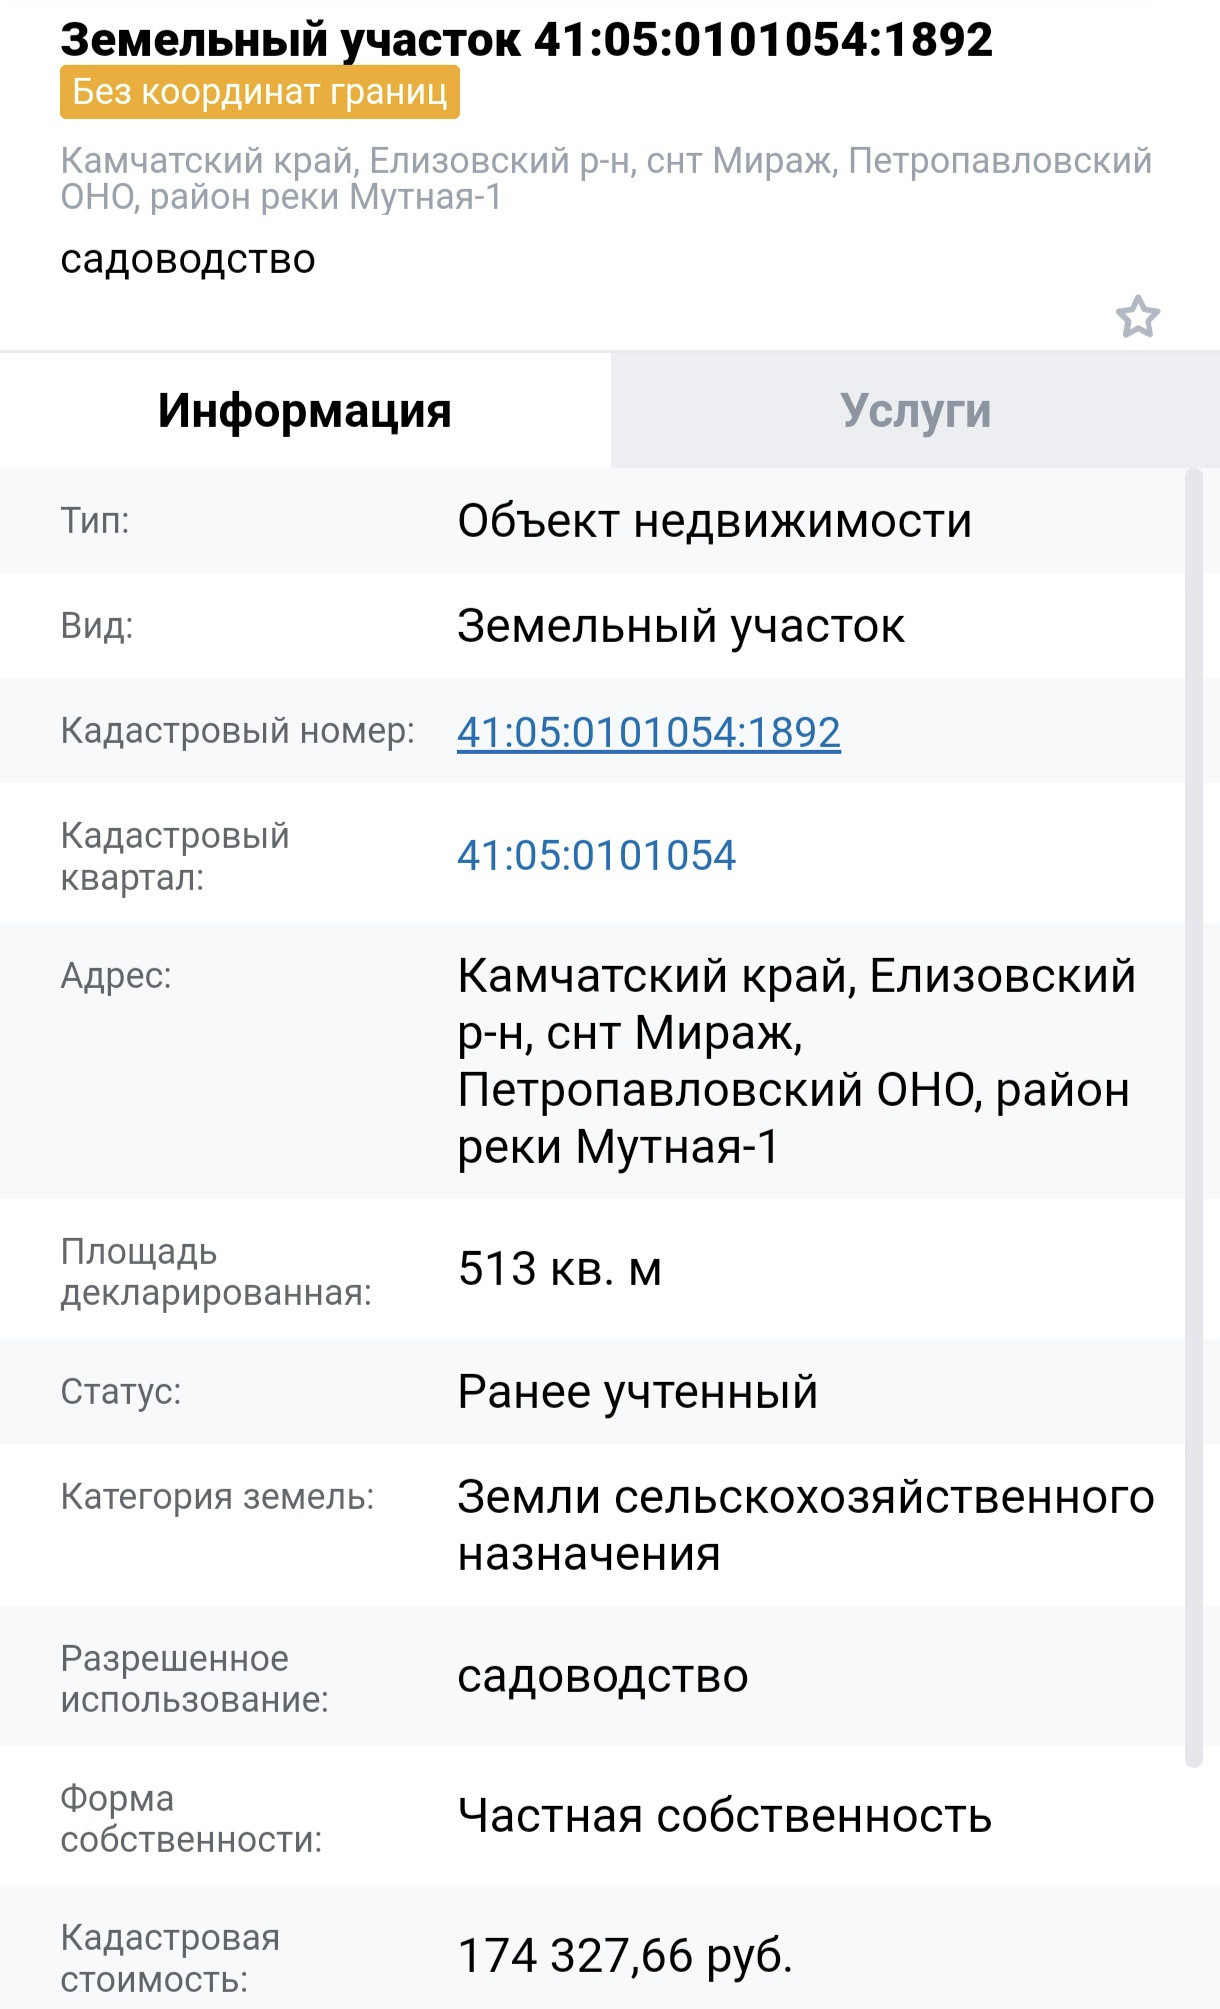The width and height of the screenshot is (1220, 2009).
Task: Click the Земельный участок value in Вид row
Action: click(680, 627)
